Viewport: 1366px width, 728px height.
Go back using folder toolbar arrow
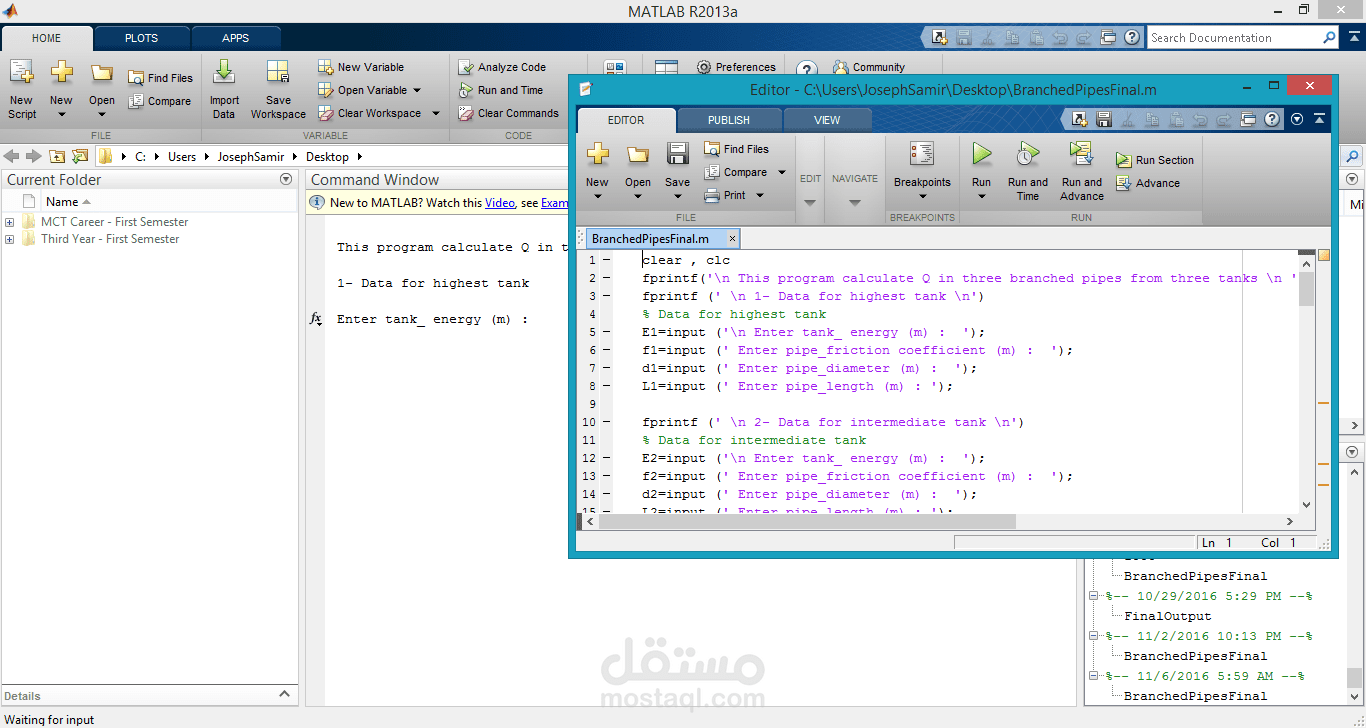tap(13, 156)
